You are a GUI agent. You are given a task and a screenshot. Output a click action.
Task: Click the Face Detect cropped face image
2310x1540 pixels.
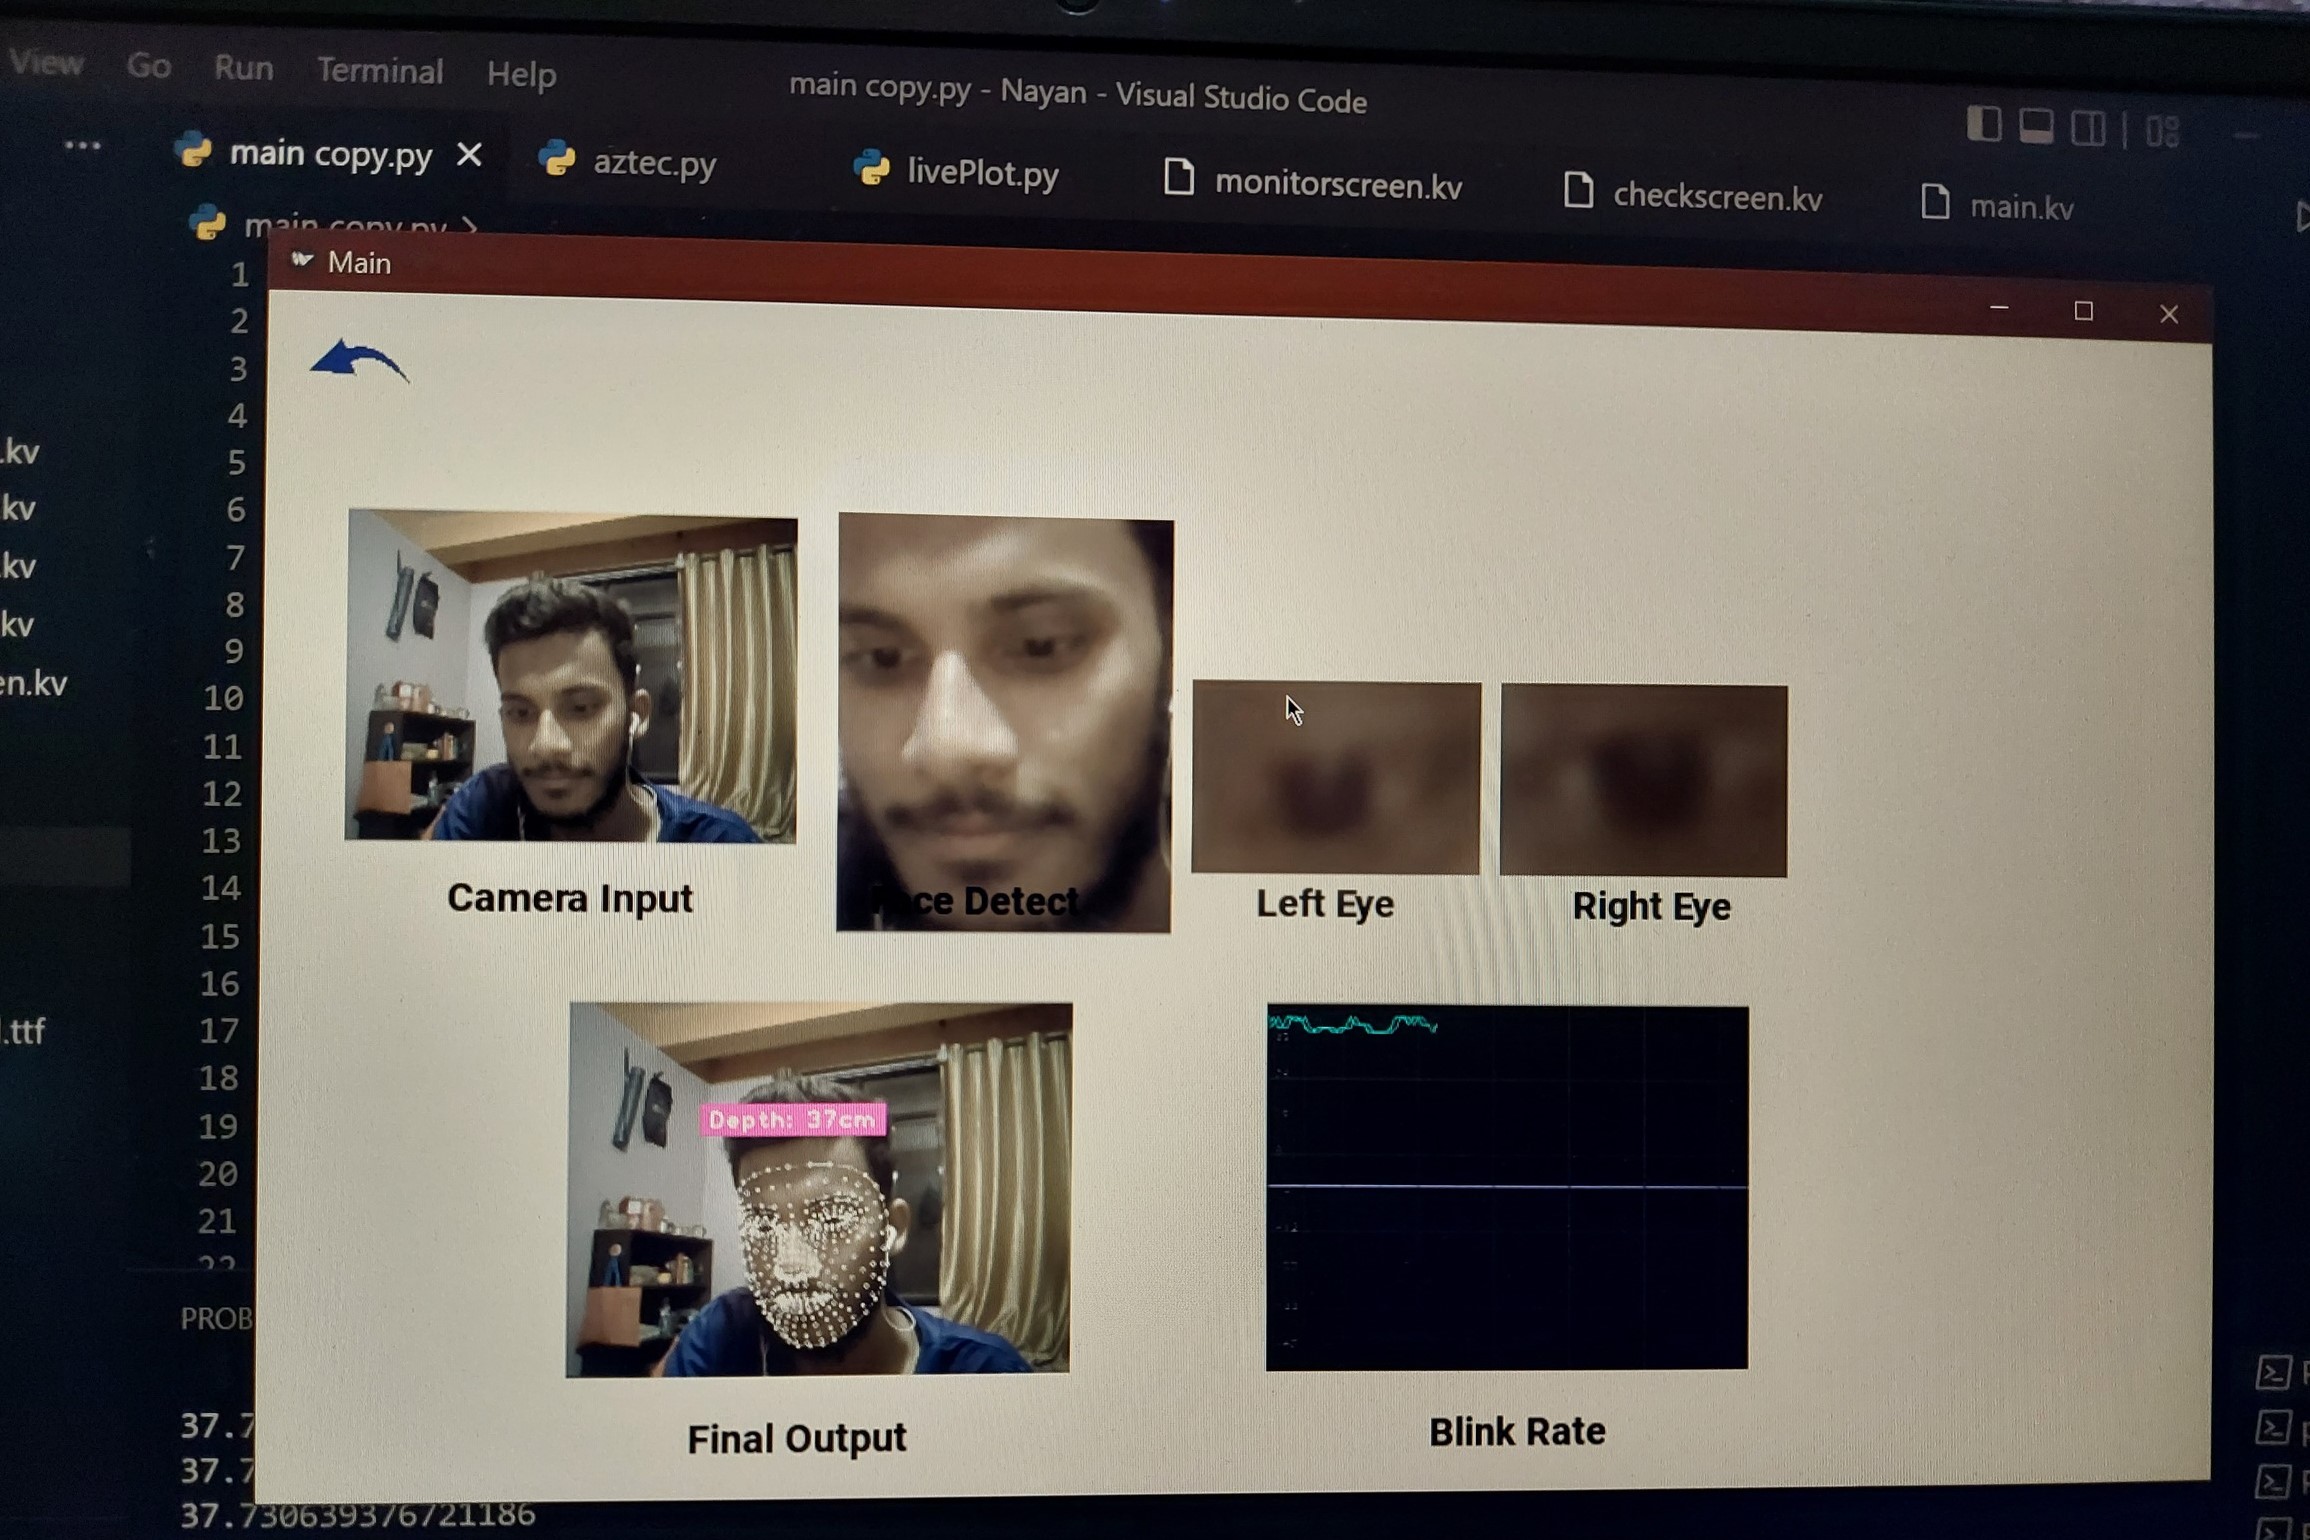pos(1004,723)
